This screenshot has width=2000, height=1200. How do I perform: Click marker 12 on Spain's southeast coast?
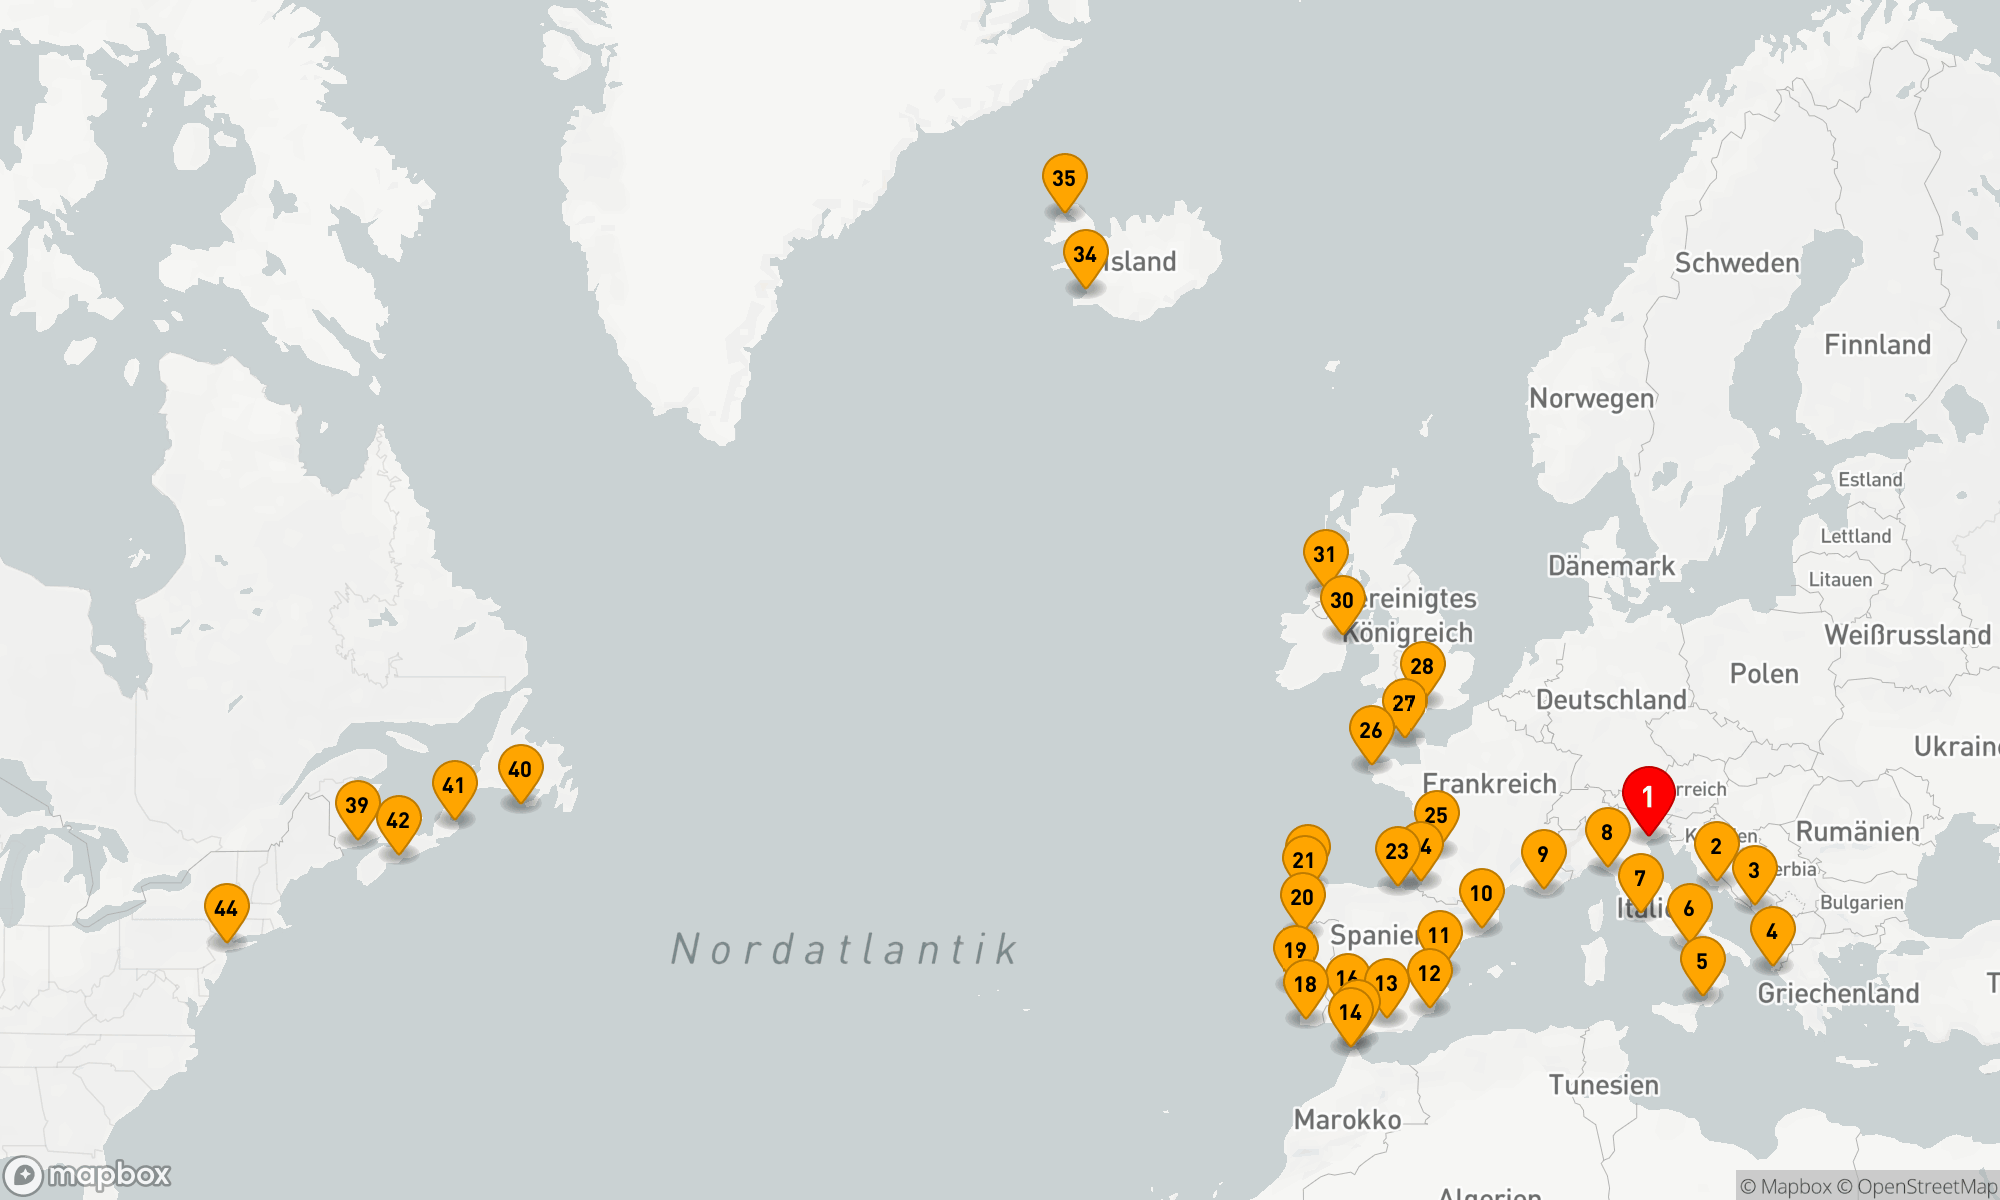tap(1429, 973)
